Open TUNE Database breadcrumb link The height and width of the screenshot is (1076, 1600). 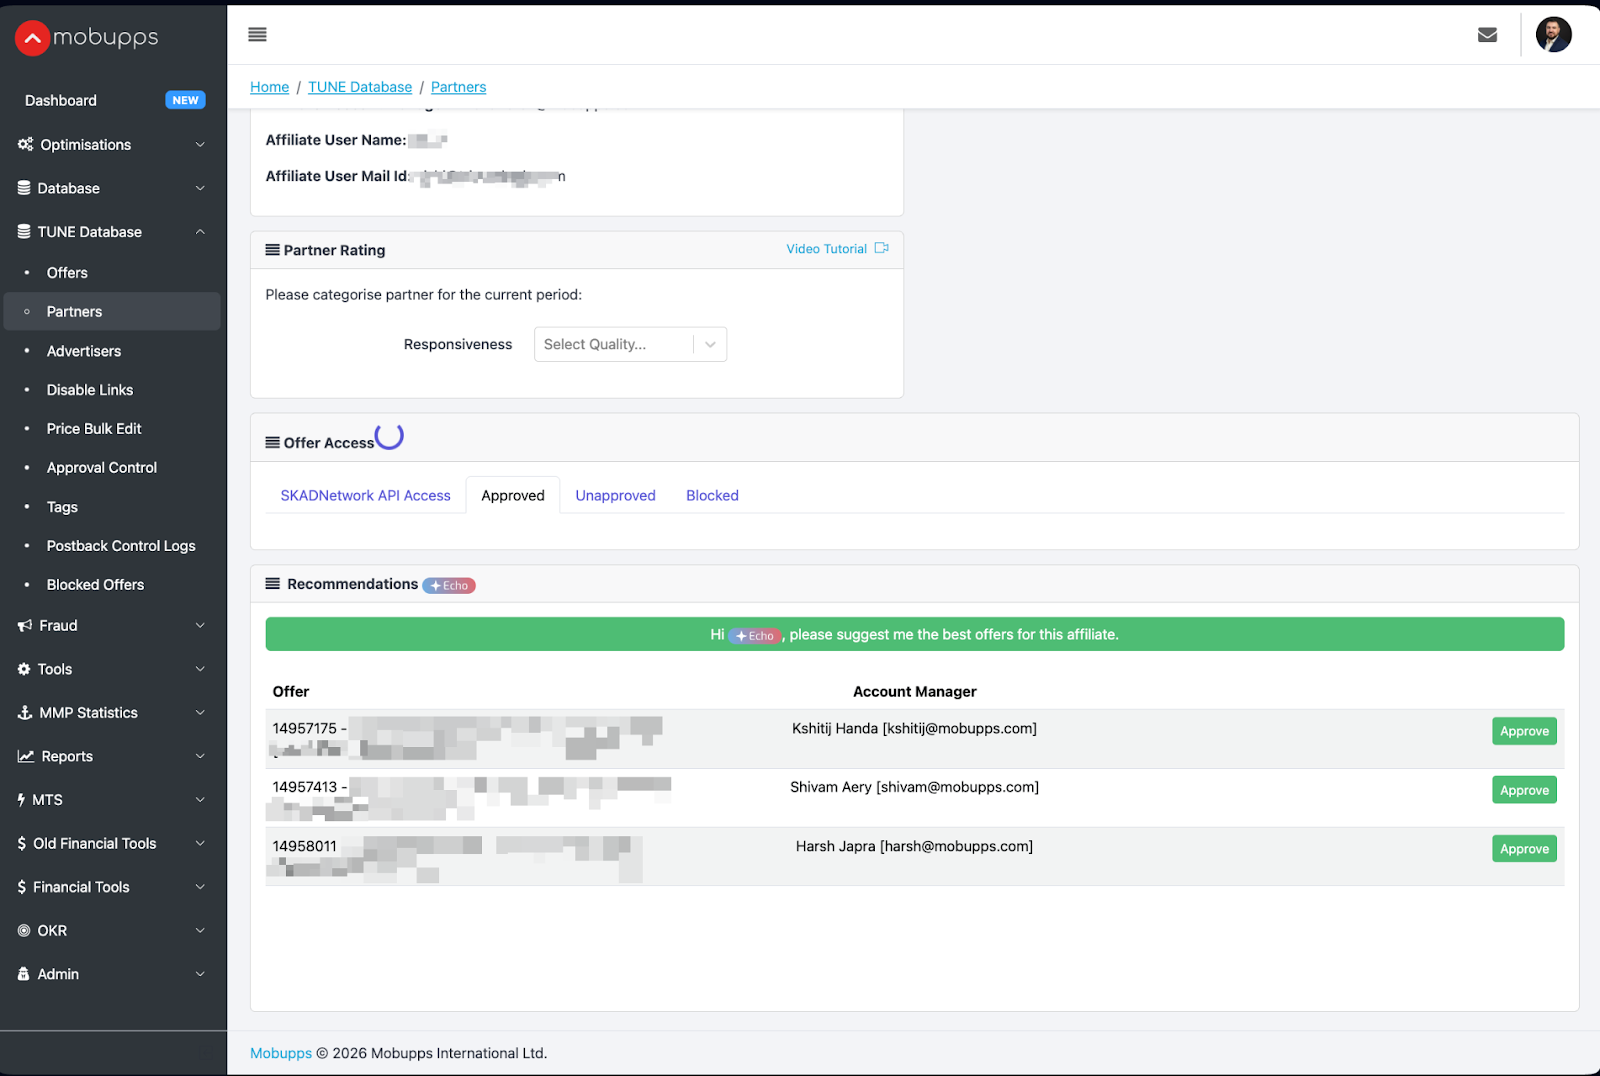[360, 87]
